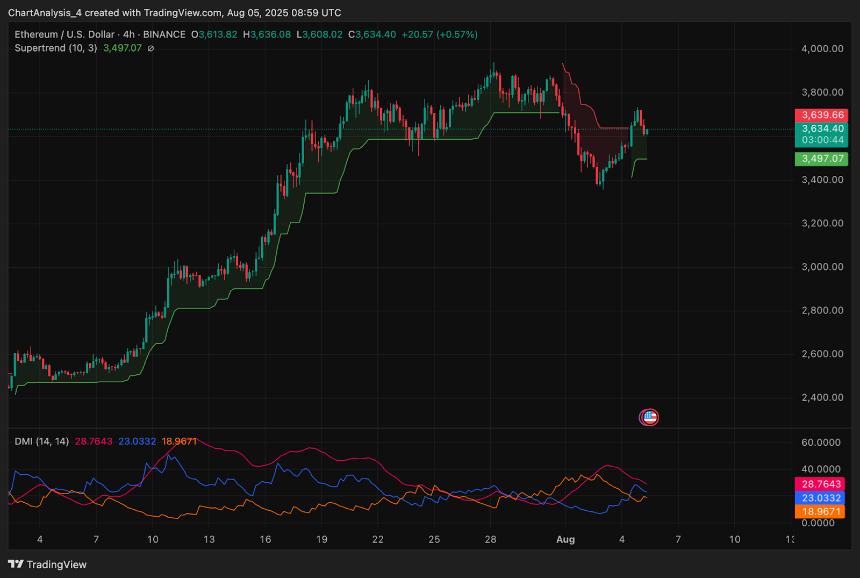The image size is (860, 578).
Task: Expand the BINANCE exchange selector
Action: click(x=165, y=33)
